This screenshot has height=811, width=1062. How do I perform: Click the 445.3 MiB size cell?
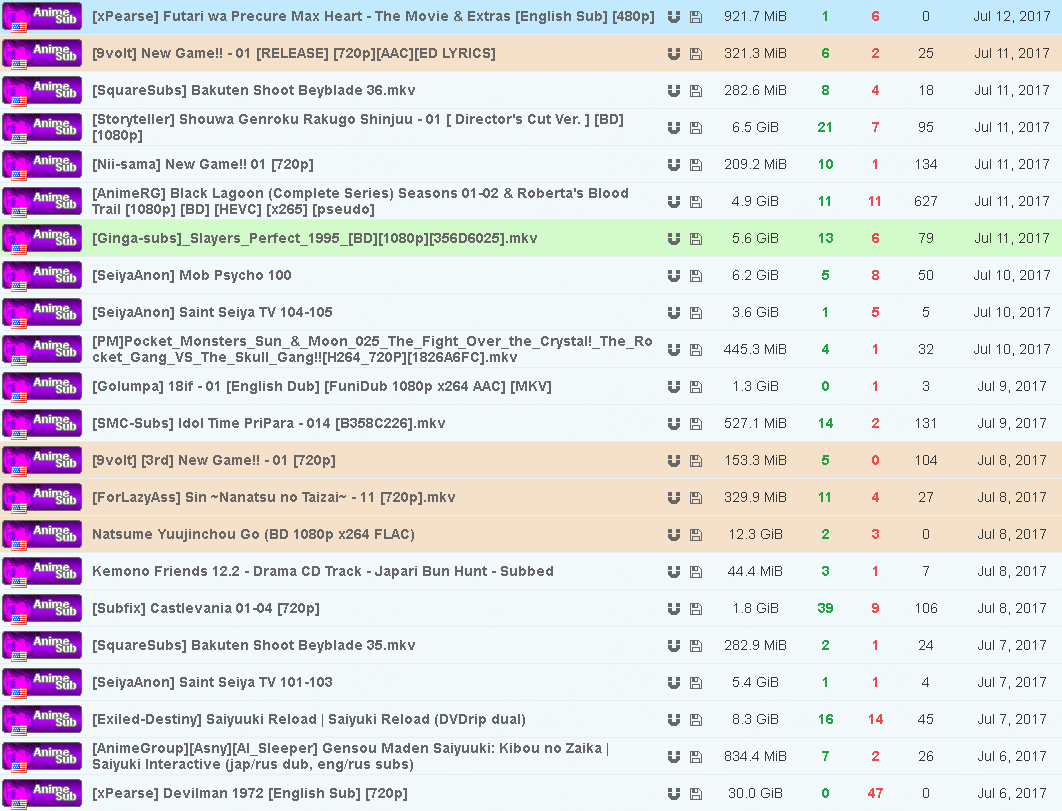pos(755,349)
